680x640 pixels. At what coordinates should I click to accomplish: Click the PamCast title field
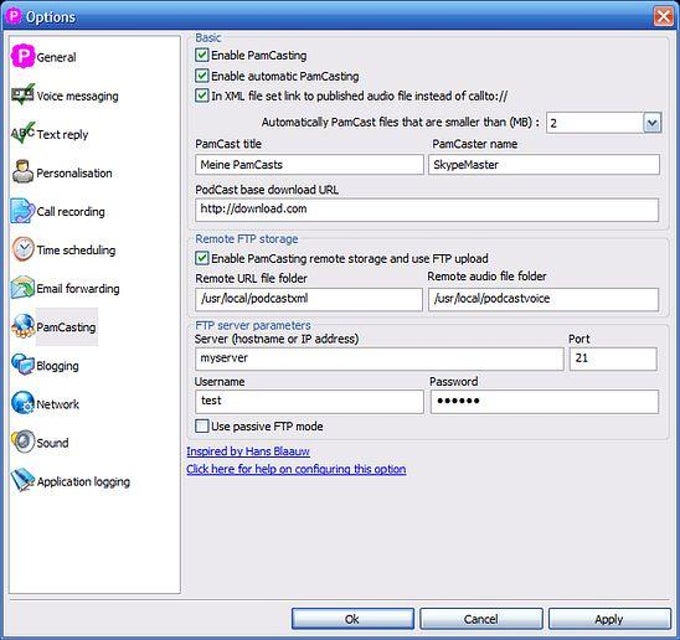click(x=309, y=165)
